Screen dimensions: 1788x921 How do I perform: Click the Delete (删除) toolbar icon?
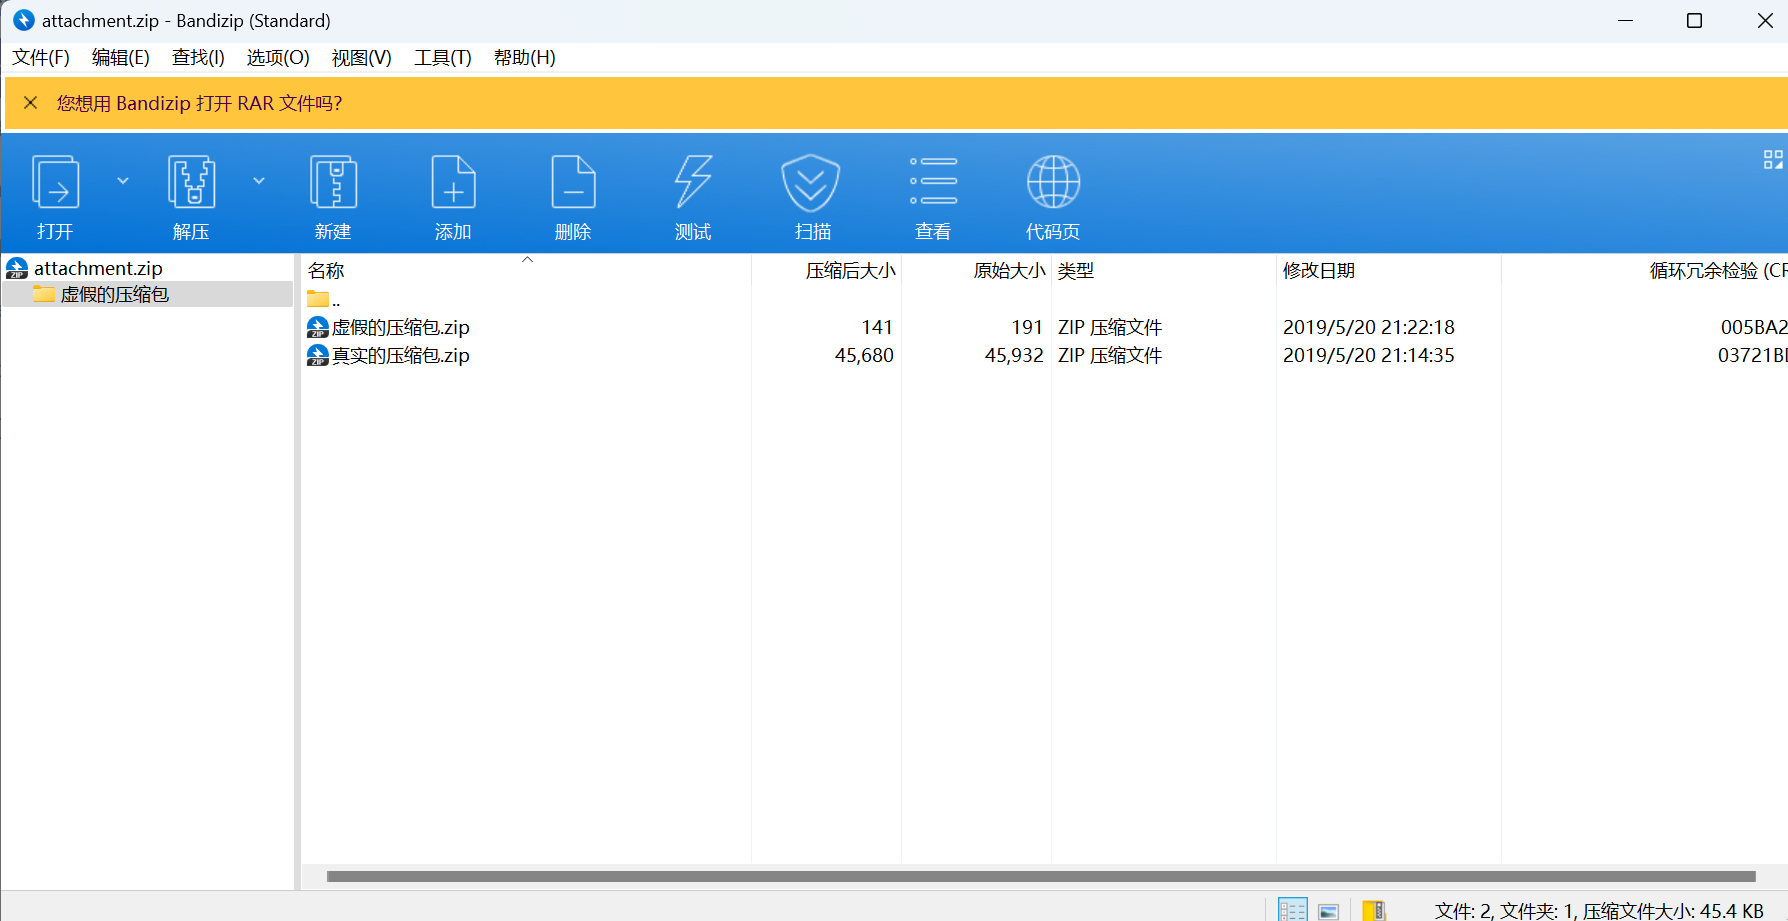coord(573,183)
